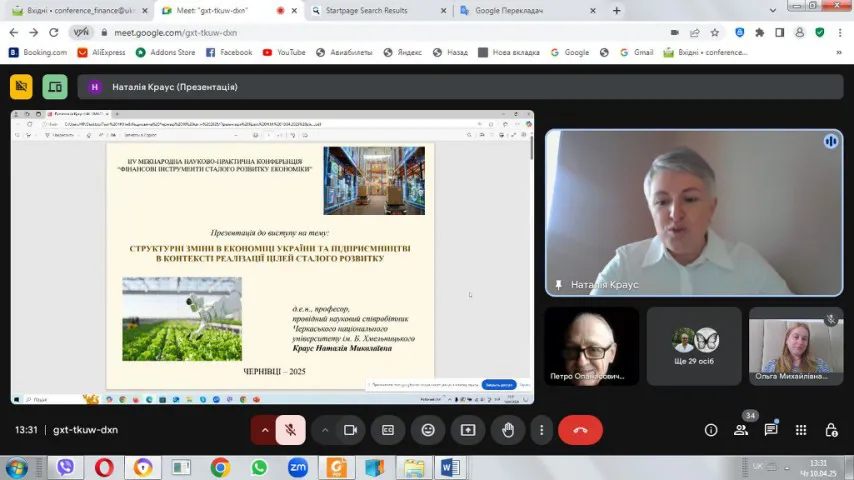Show the people list with 34 participants
This screenshot has height=480, width=854.
tap(741, 430)
